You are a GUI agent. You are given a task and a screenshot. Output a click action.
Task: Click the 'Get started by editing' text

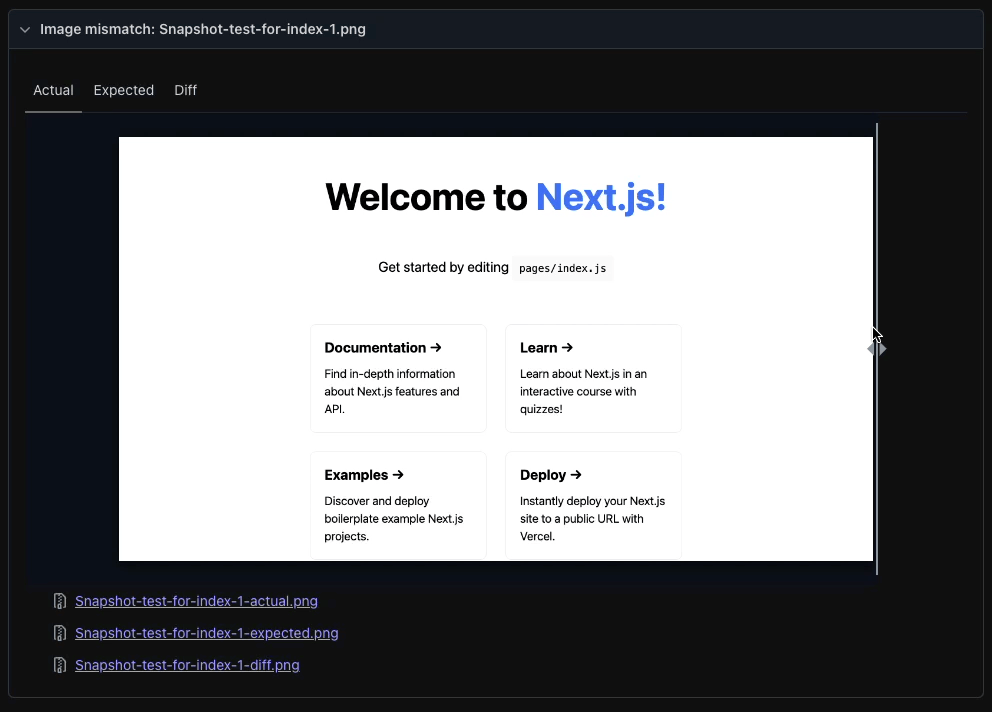443,268
